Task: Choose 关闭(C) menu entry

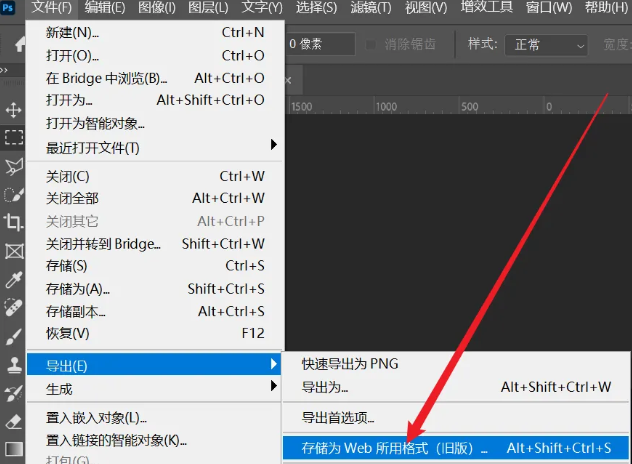Action: [155, 176]
